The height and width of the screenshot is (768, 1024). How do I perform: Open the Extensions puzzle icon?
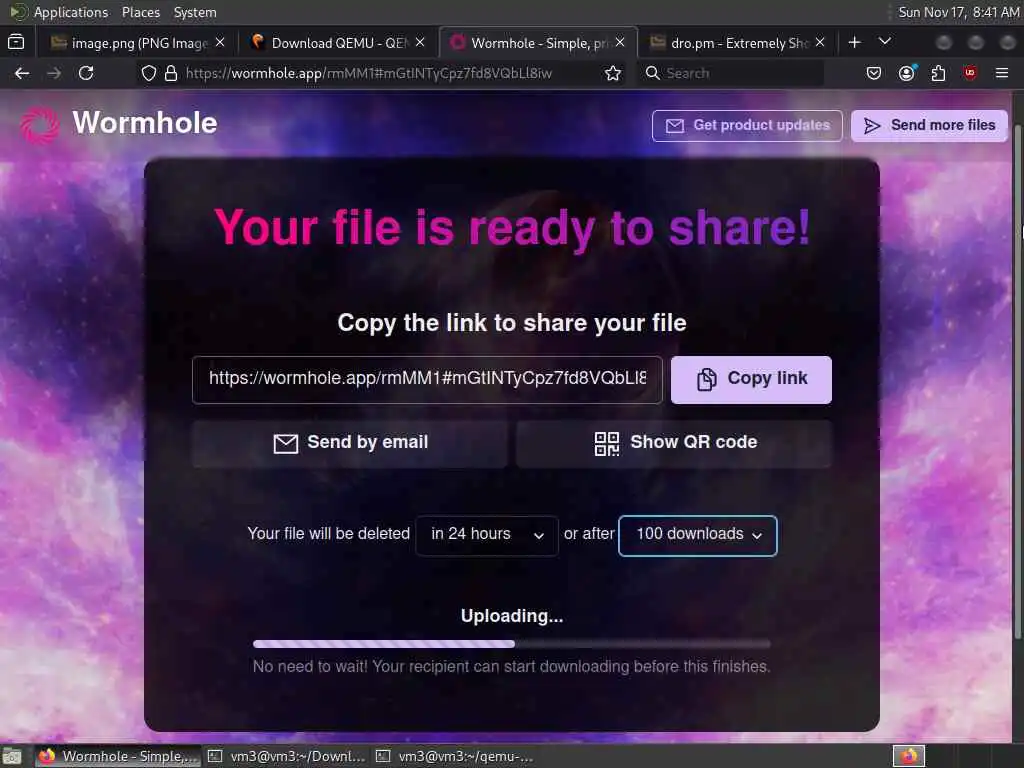pos(938,73)
